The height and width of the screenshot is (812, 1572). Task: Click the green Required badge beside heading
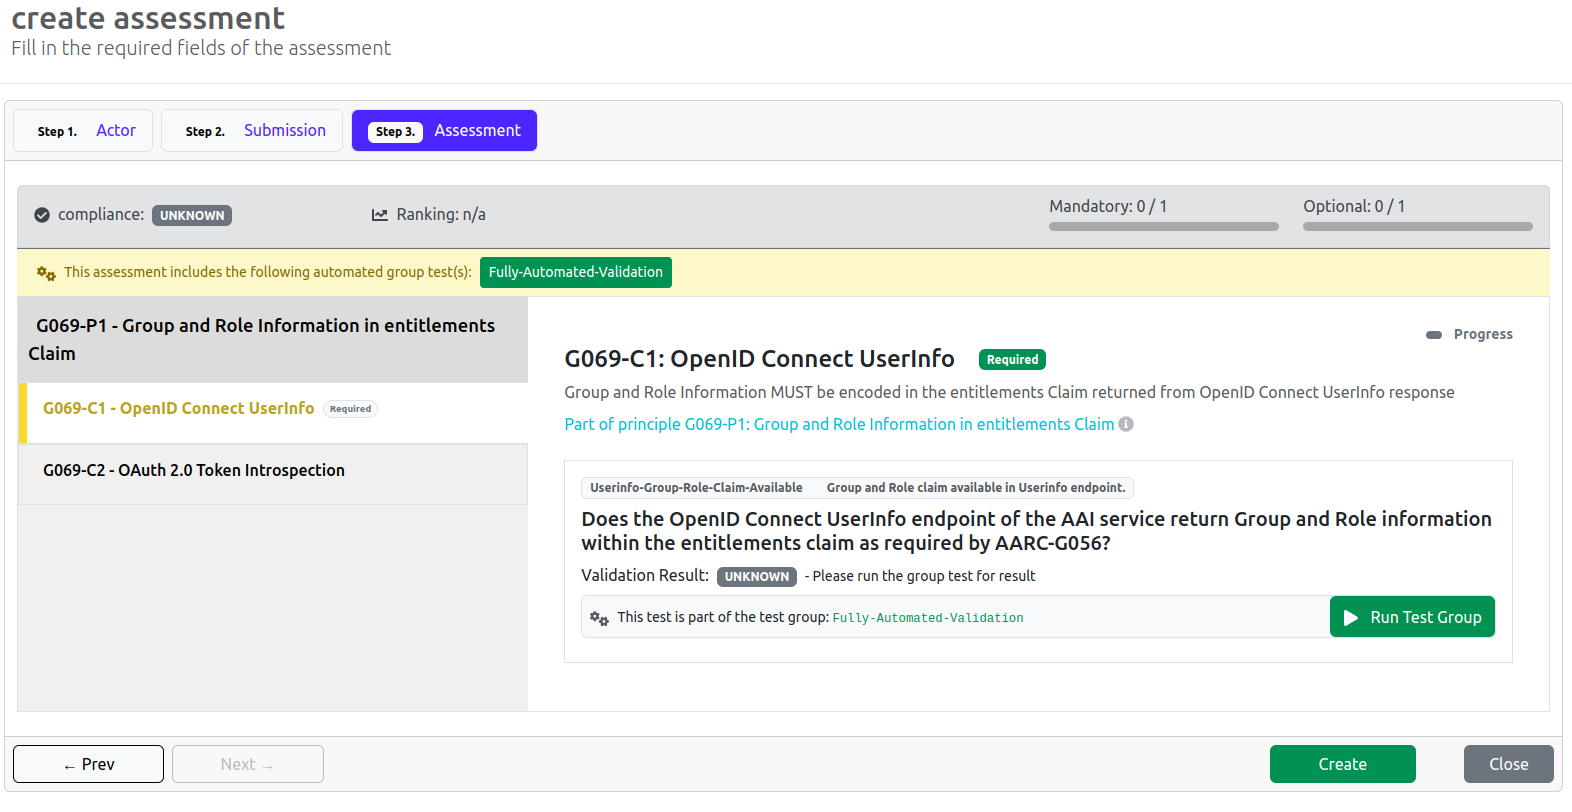1012,360
